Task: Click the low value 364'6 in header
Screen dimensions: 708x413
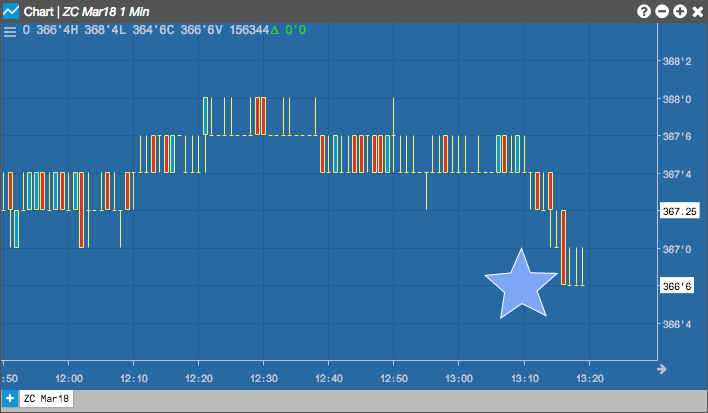Action: pyautogui.click(x=149, y=30)
